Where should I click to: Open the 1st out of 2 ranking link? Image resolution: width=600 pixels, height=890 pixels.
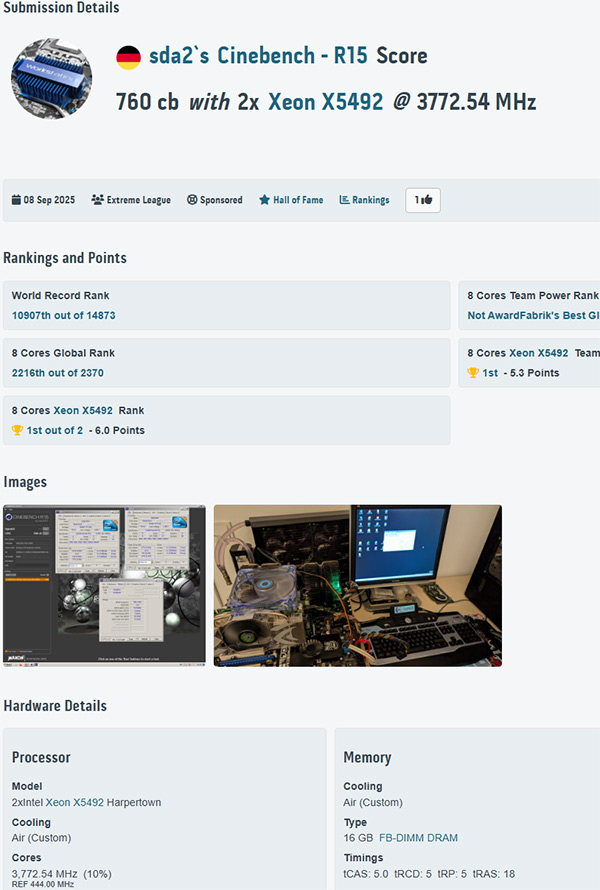pyautogui.click(x=54, y=430)
